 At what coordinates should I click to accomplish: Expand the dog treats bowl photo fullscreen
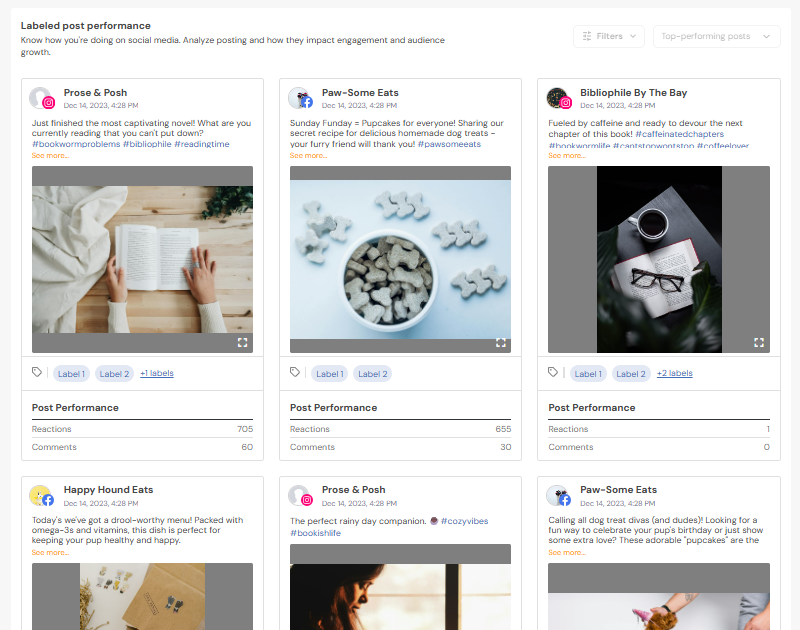pyautogui.click(x=501, y=343)
